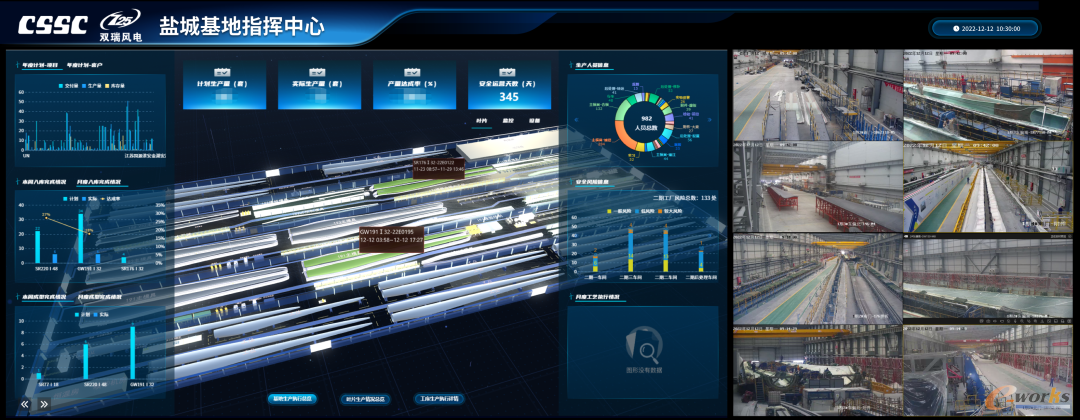Image resolution: width=1080 pixels, height=420 pixels.
Task: Open the top-left camera feed thumbnail
Action: click(817, 95)
